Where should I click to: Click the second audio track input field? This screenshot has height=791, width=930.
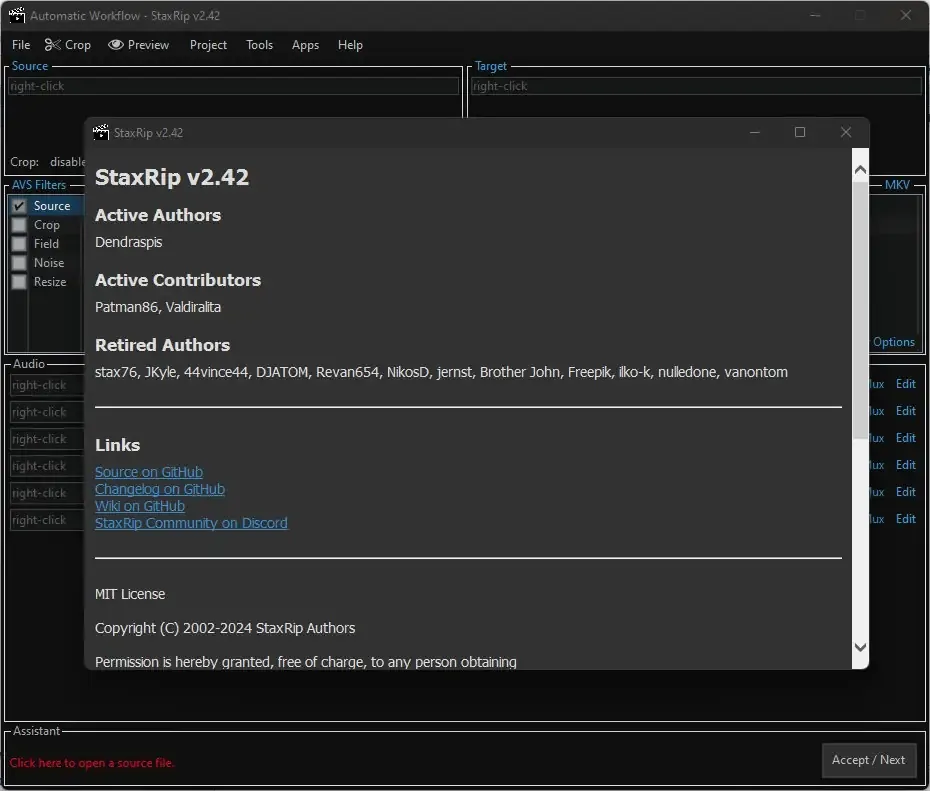click(x=47, y=412)
